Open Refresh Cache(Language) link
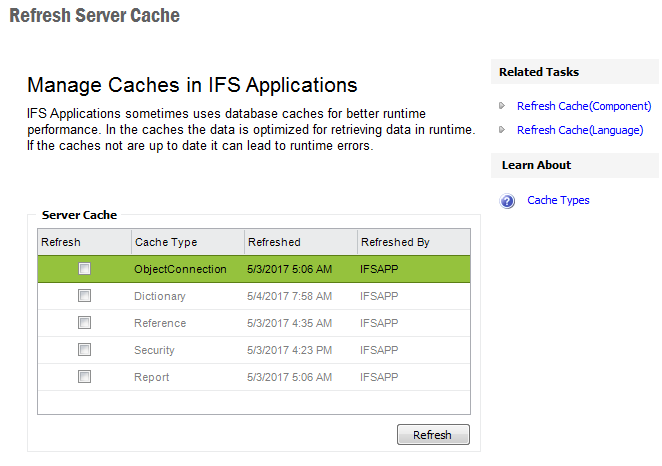 point(580,130)
